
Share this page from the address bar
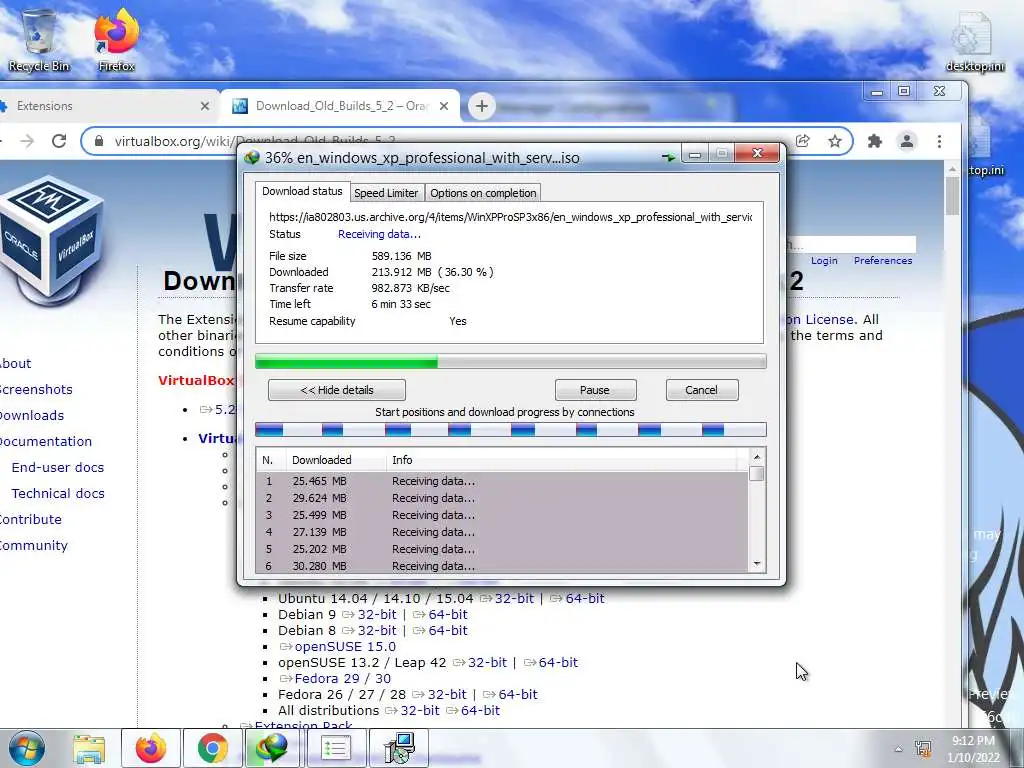tap(803, 141)
